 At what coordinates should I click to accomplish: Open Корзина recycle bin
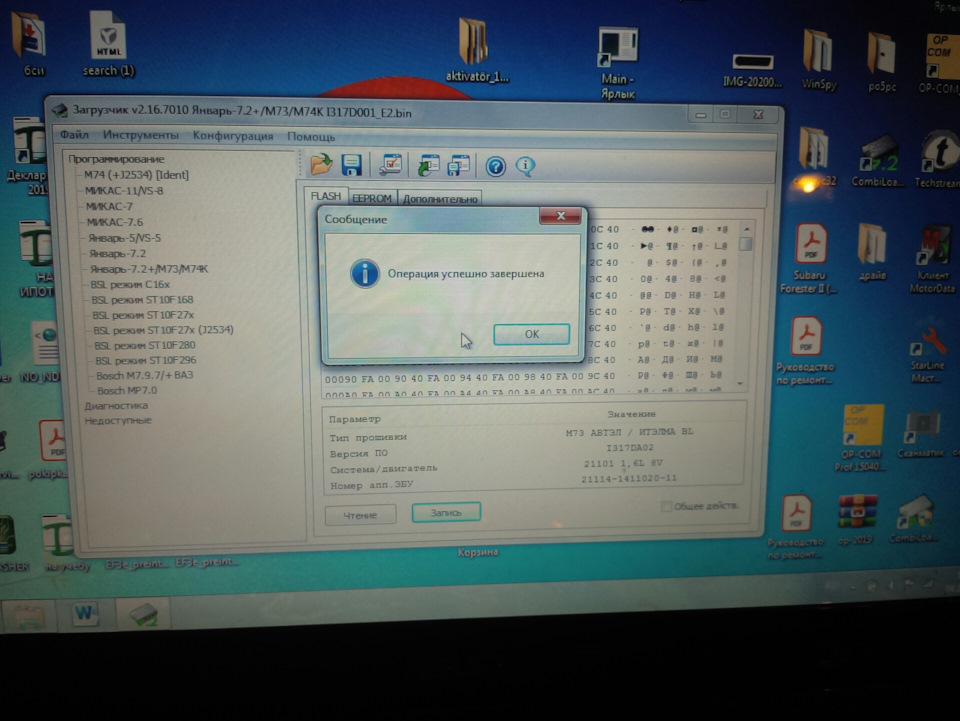click(x=478, y=551)
